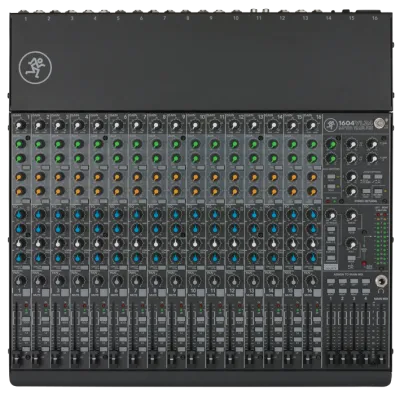Click the channel 4 green signal LED

click(x=84, y=311)
